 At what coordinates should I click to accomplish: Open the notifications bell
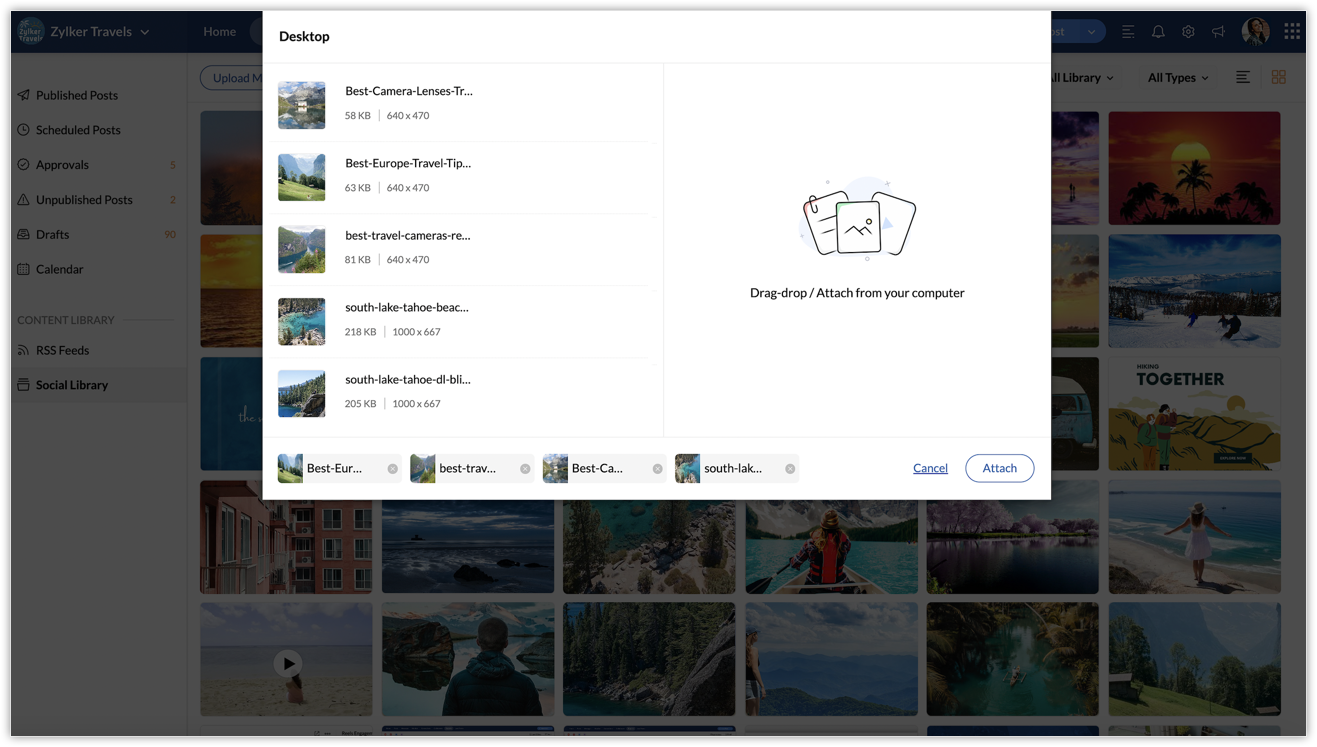coord(1158,32)
